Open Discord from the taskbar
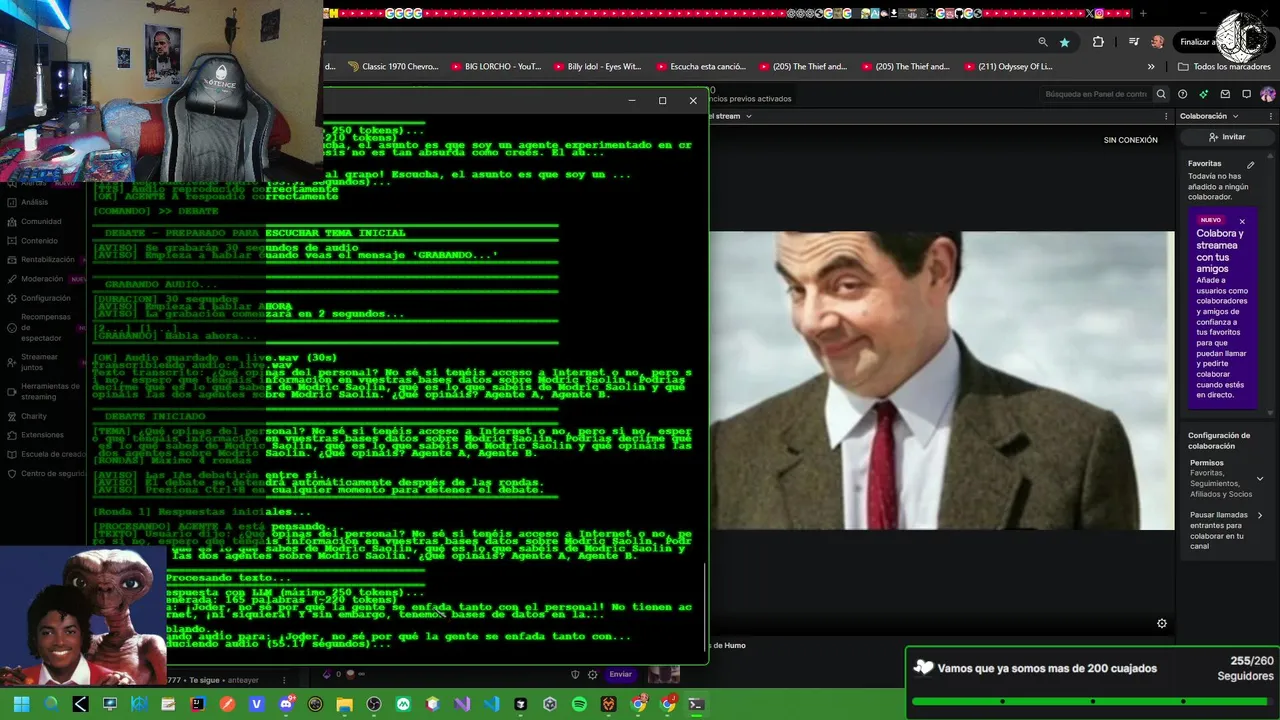1280x720 pixels. click(x=287, y=704)
